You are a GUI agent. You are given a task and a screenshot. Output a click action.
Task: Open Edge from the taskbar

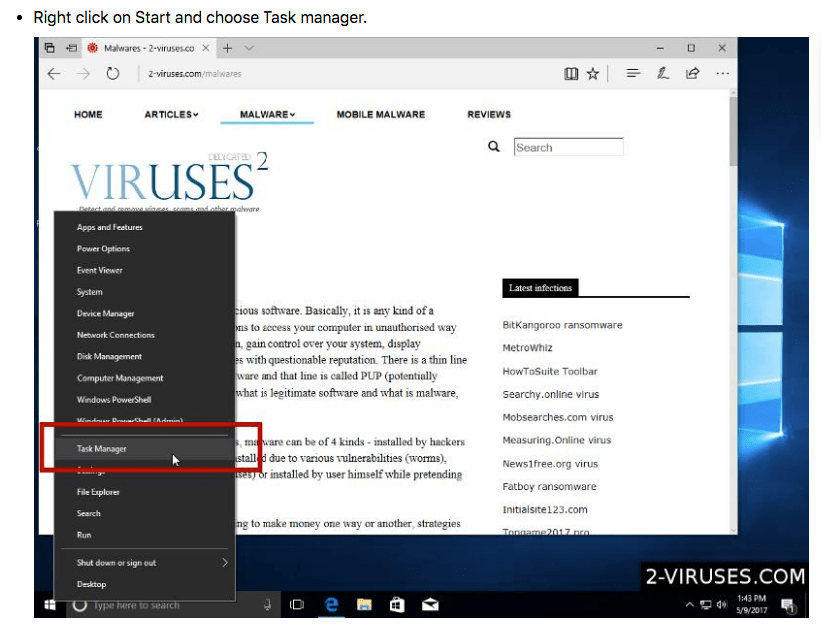(331, 605)
